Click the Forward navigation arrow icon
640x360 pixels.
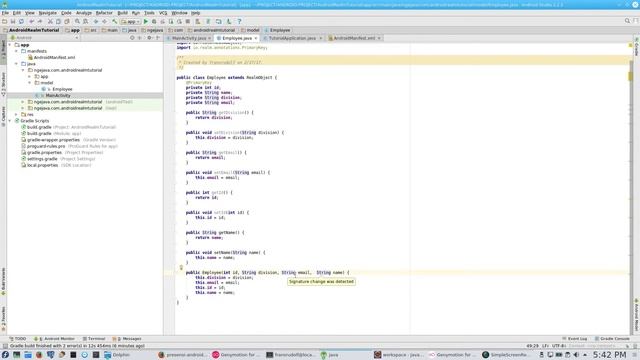104,21
